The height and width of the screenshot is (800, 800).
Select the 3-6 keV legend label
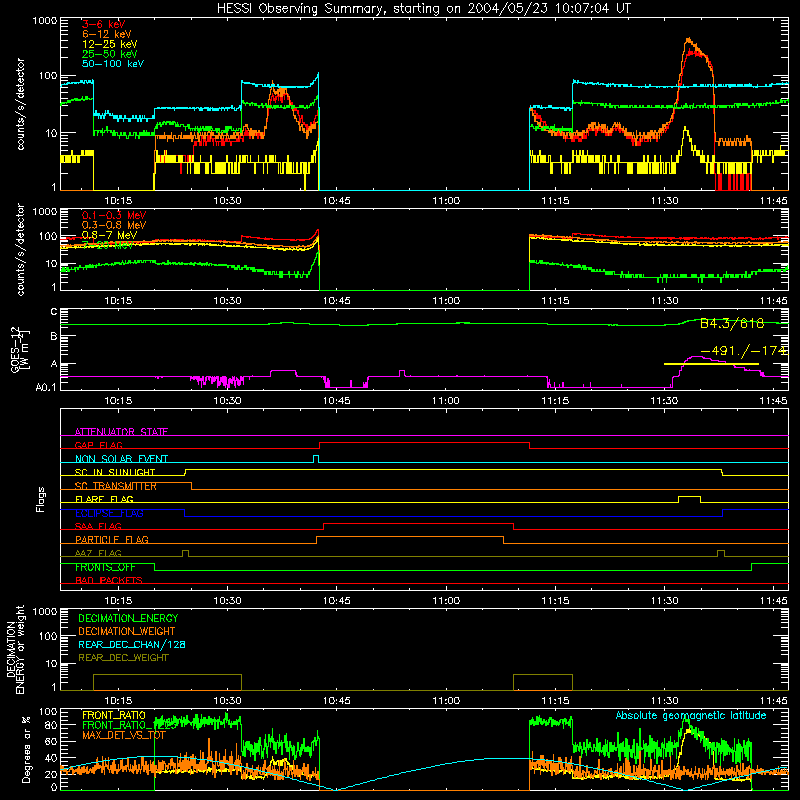104,24
